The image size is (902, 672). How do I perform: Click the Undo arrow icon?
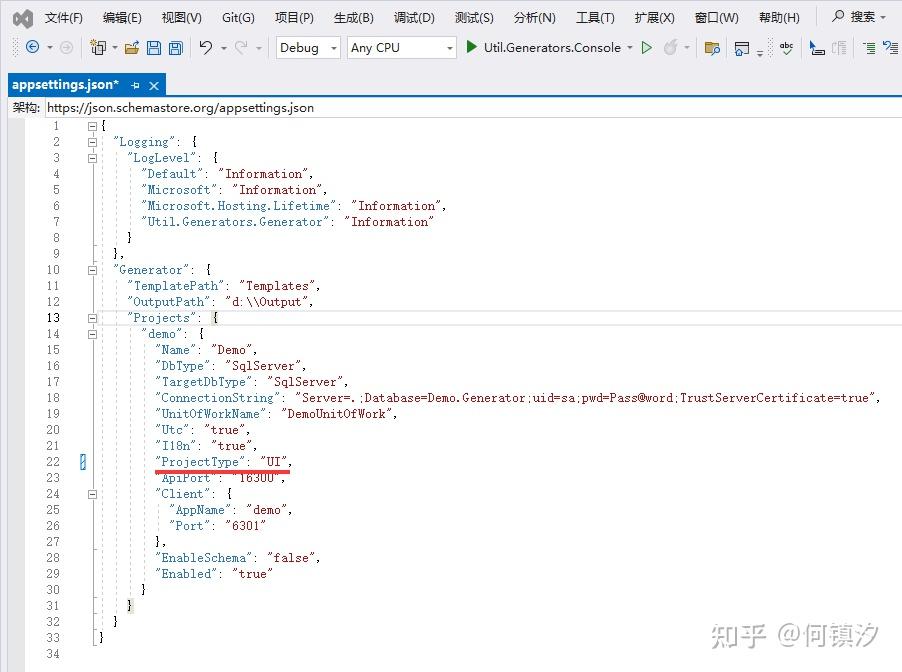[205, 47]
